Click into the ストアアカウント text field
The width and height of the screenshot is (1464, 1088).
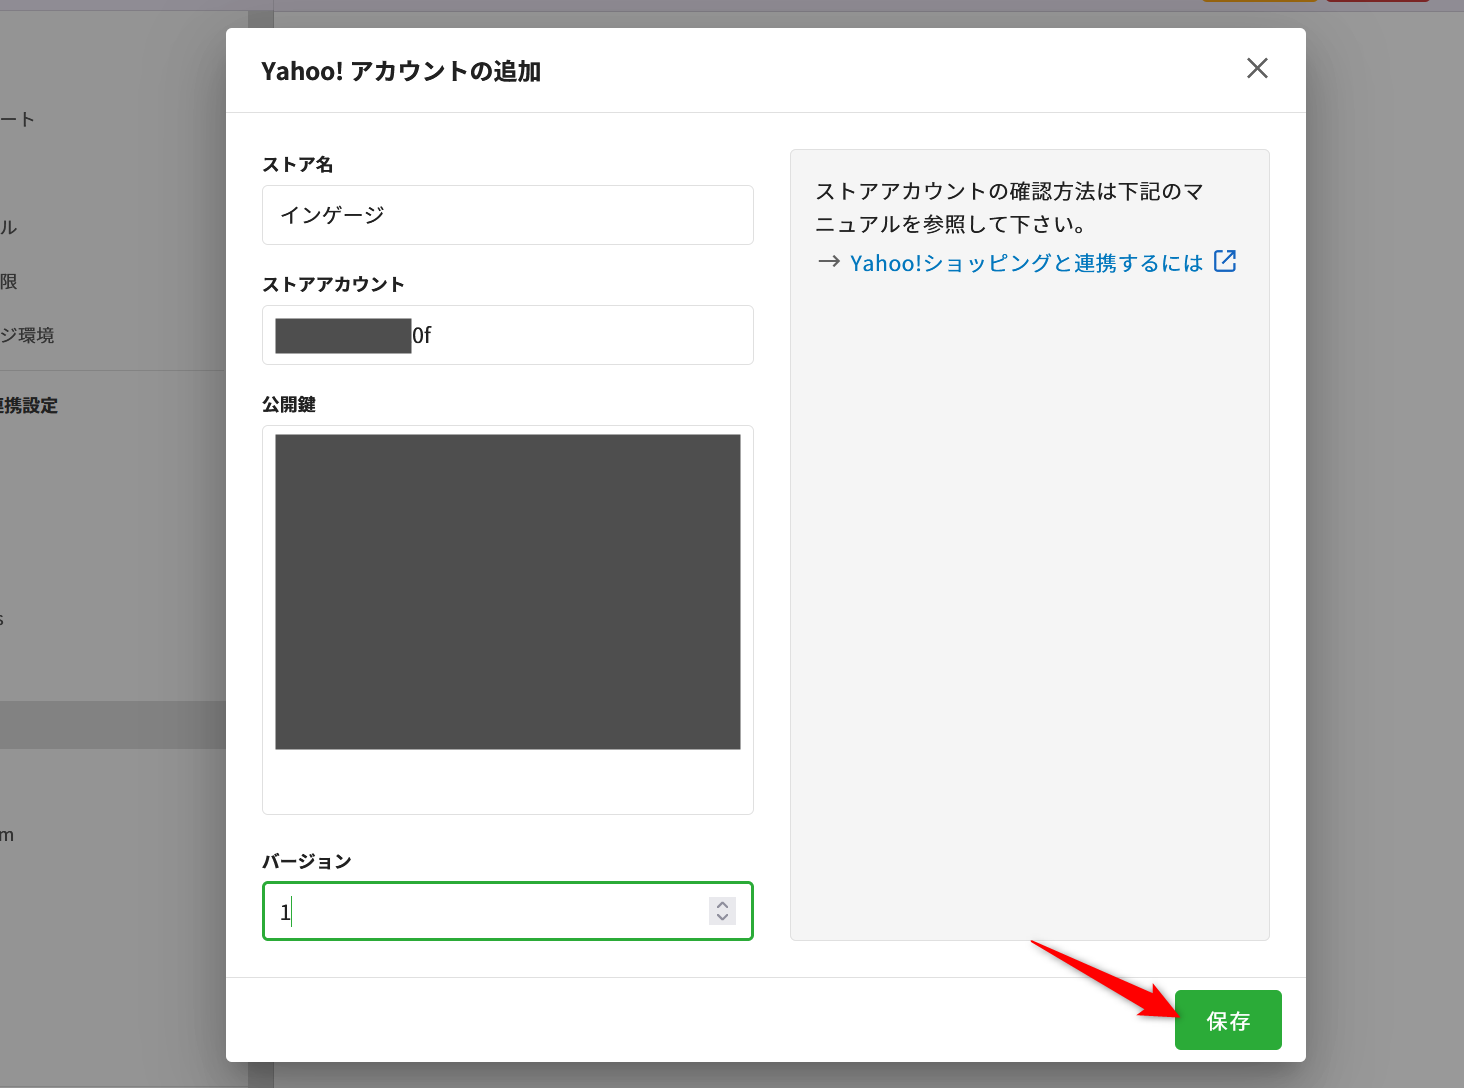click(580, 335)
